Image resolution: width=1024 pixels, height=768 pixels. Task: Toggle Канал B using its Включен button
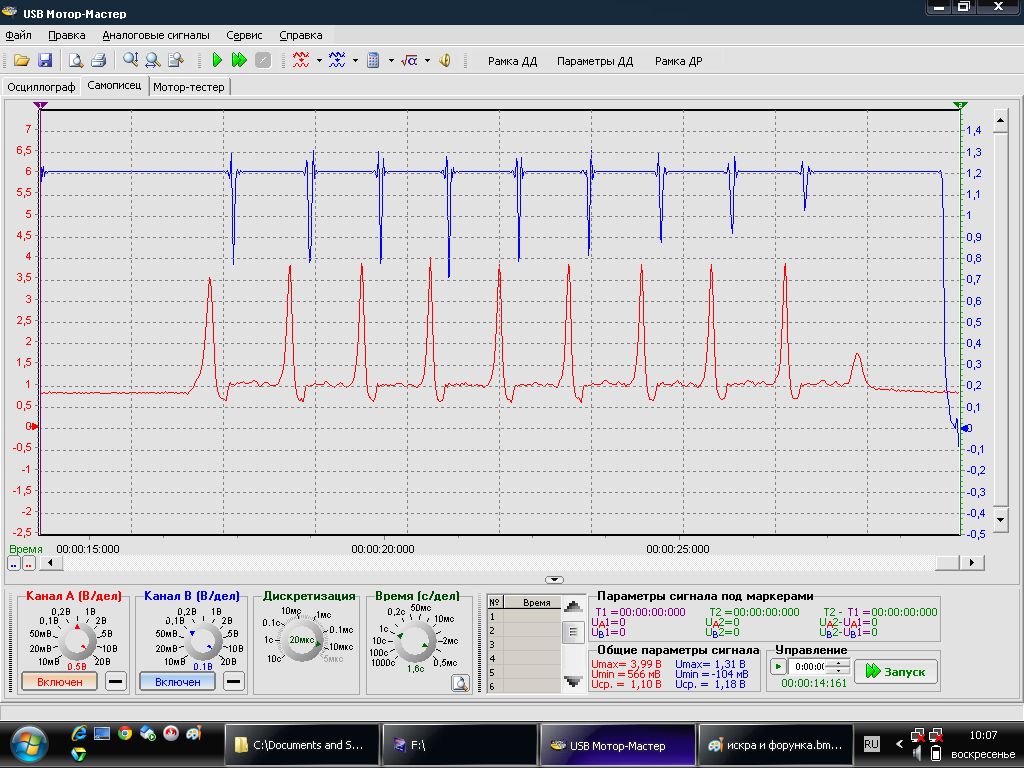point(178,682)
